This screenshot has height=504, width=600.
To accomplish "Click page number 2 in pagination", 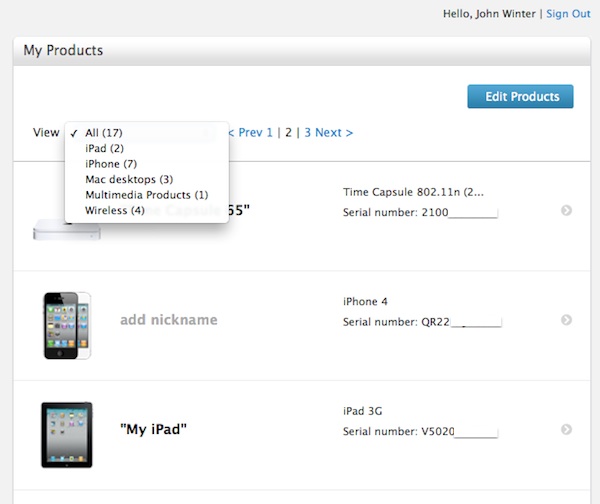I will 289,132.
